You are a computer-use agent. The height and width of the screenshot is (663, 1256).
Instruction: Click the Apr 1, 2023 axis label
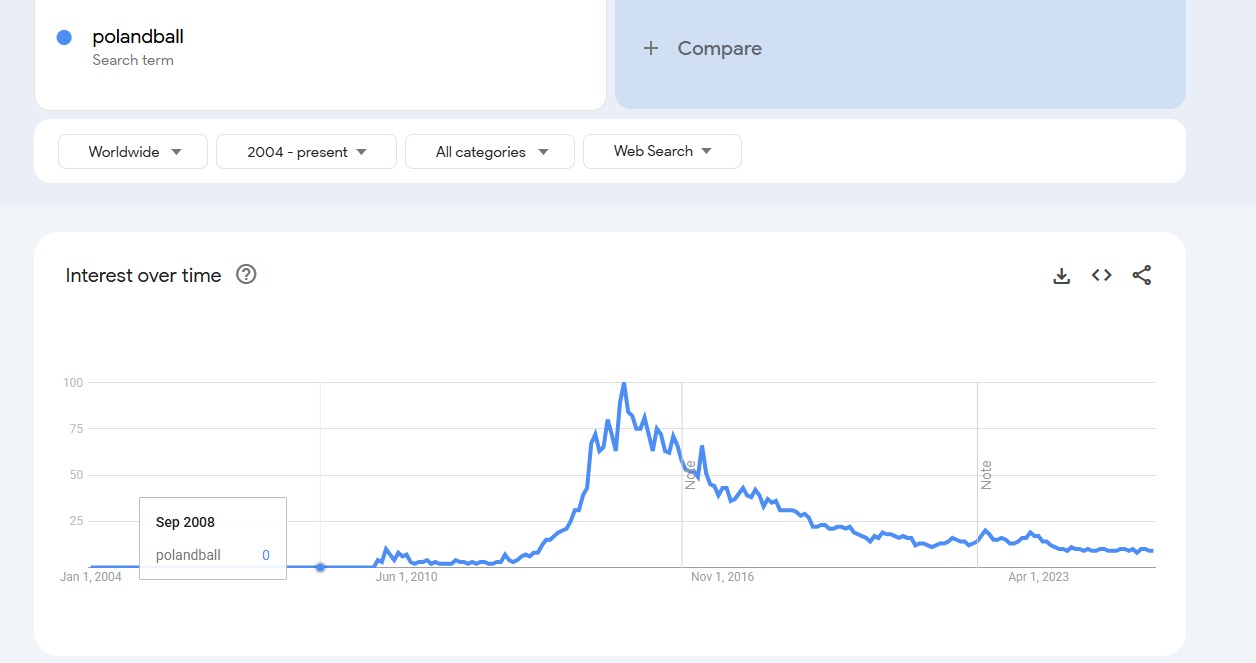(1038, 577)
